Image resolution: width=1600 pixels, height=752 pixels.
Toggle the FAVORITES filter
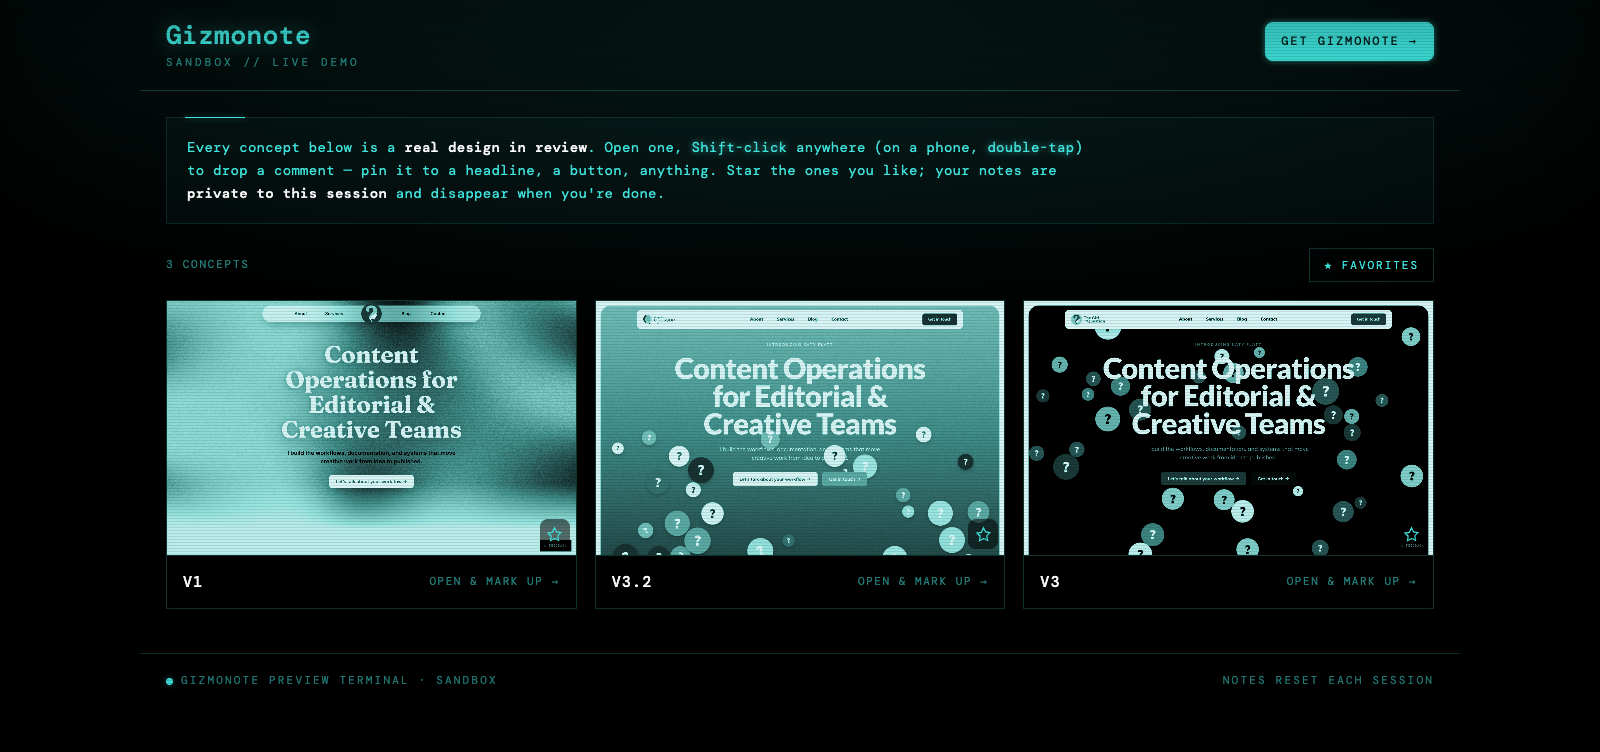tap(1371, 265)
